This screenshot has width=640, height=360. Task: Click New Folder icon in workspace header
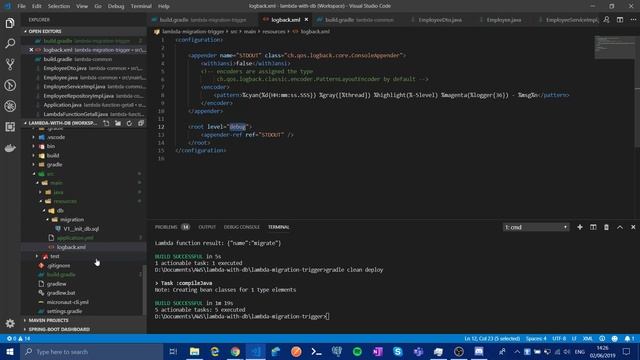click(118, 123)
